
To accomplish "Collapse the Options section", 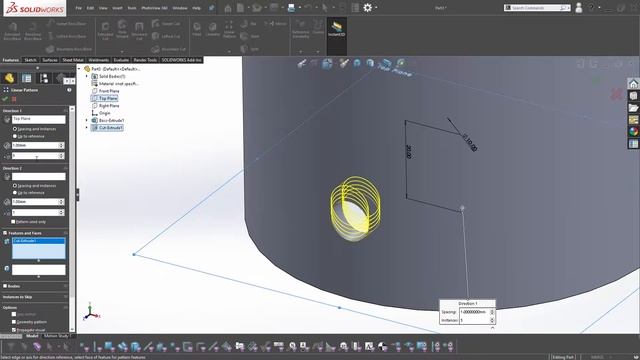I will (65, 307).
